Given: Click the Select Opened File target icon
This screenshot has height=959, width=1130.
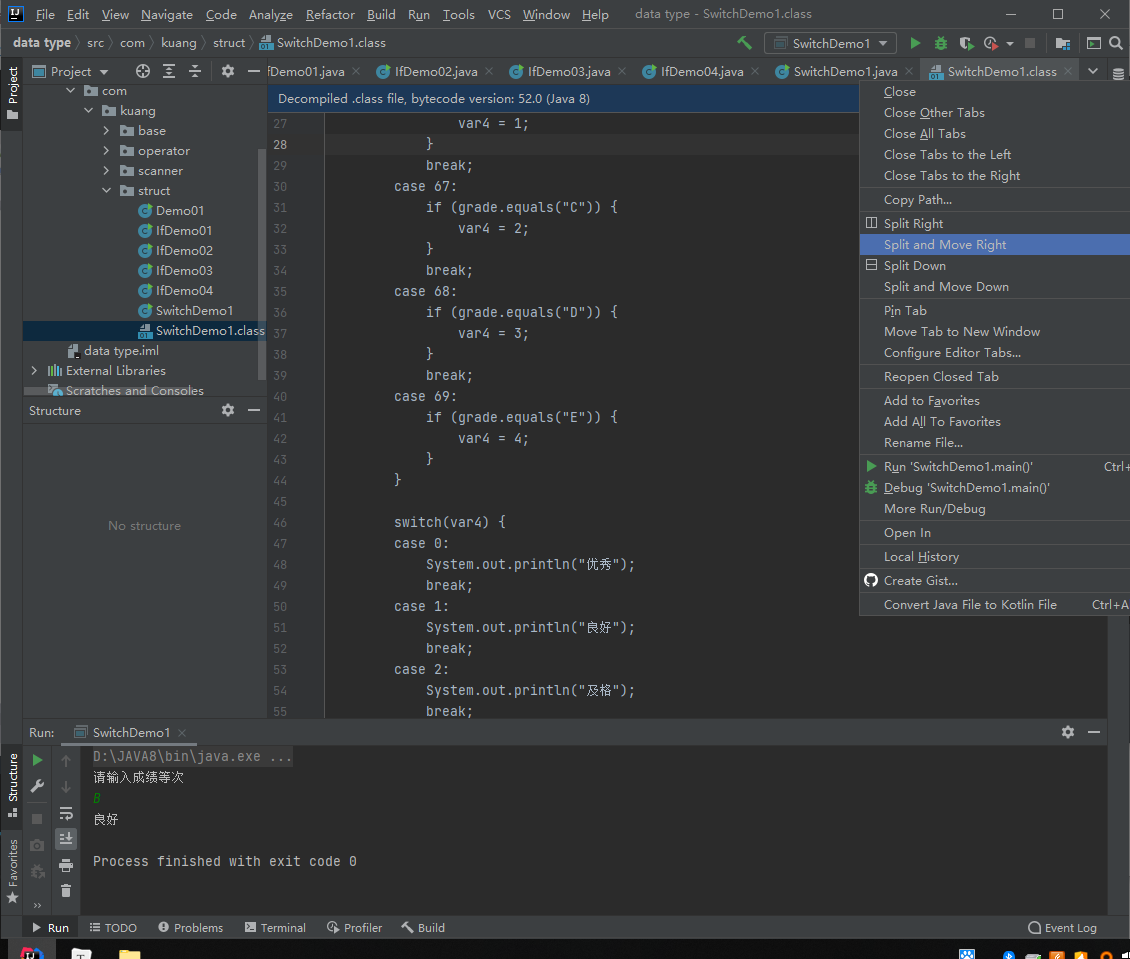Looking at the screenshot, I should (143, 71).
